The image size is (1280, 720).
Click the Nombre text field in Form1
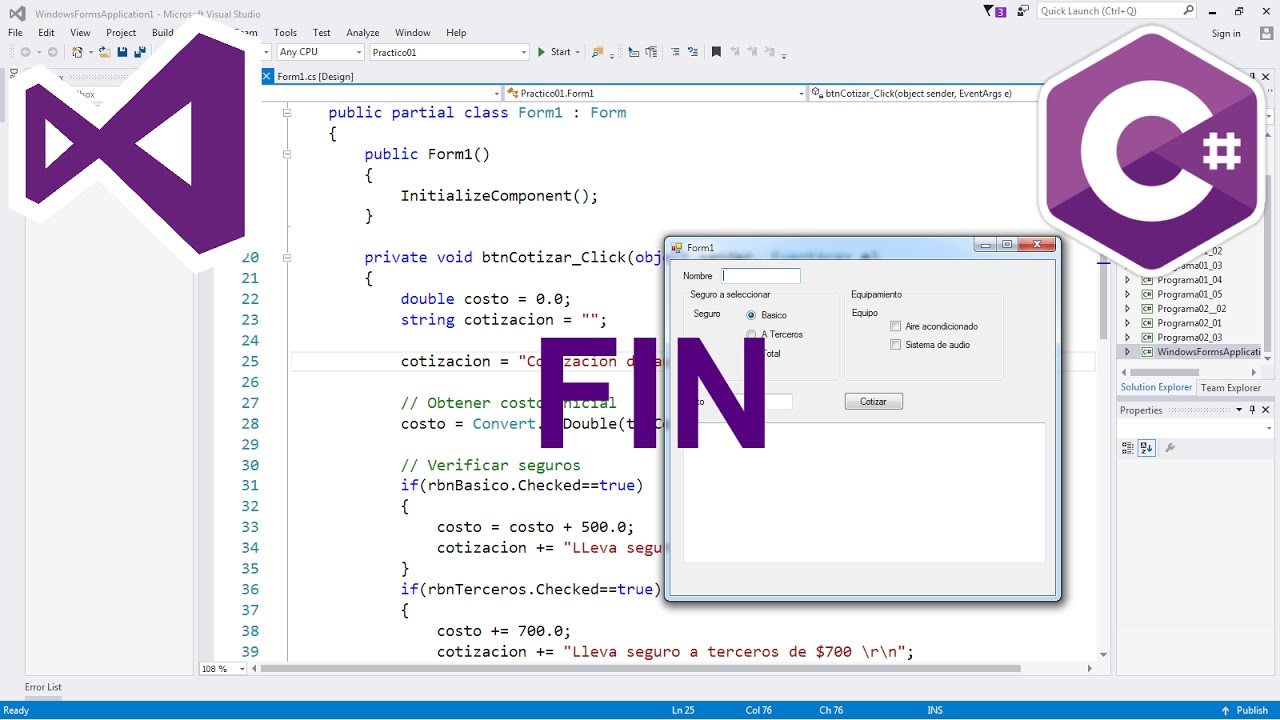pyautogui.click(x=761, y=276)
